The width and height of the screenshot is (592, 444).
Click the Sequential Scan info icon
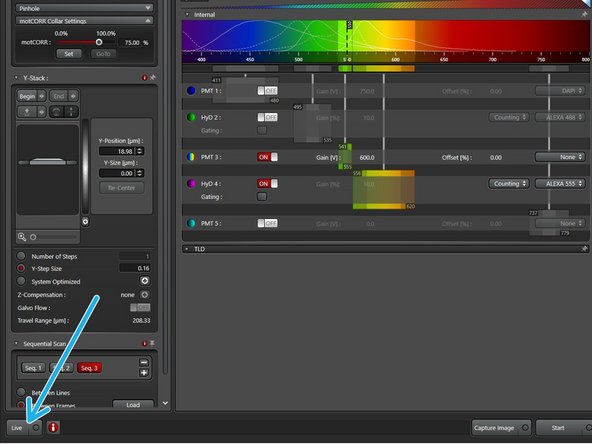[144, 343]
